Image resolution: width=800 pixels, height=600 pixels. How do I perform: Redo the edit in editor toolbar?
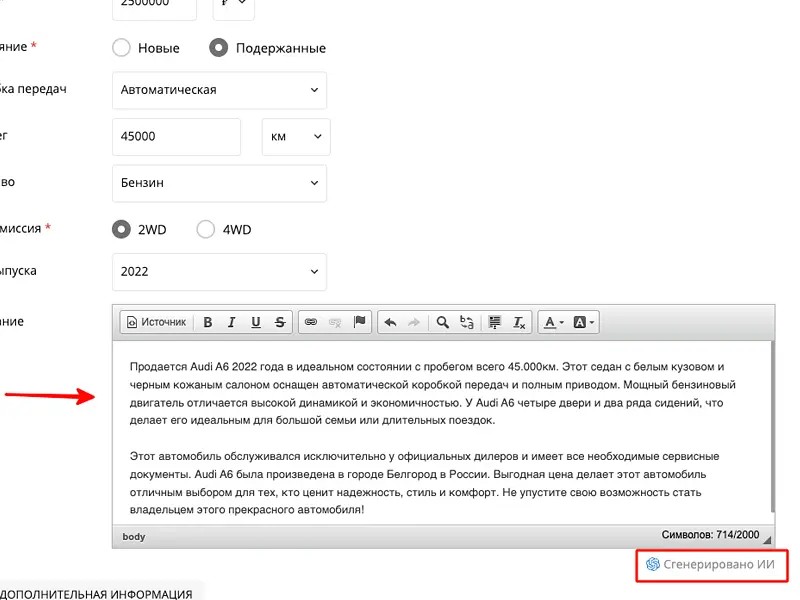coord(414,322)
